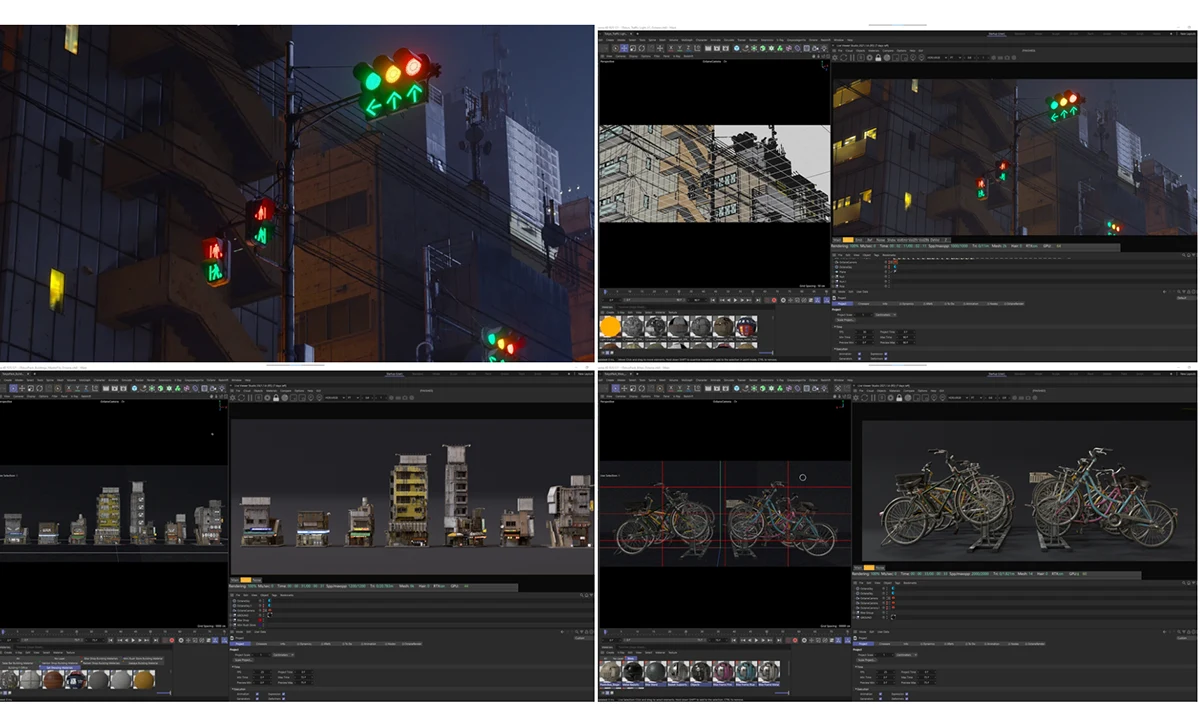Toggle Expressions checkbox in traffic light project settings
The width and height of the screenshot is (1200, 726).
886,353
